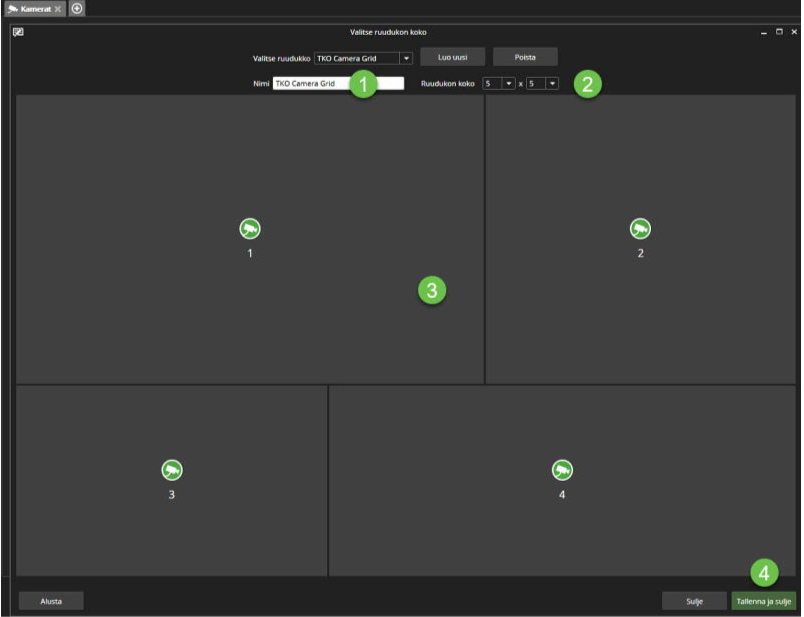Expand the second Ruudukon koko size dropdown

point(551,83)
